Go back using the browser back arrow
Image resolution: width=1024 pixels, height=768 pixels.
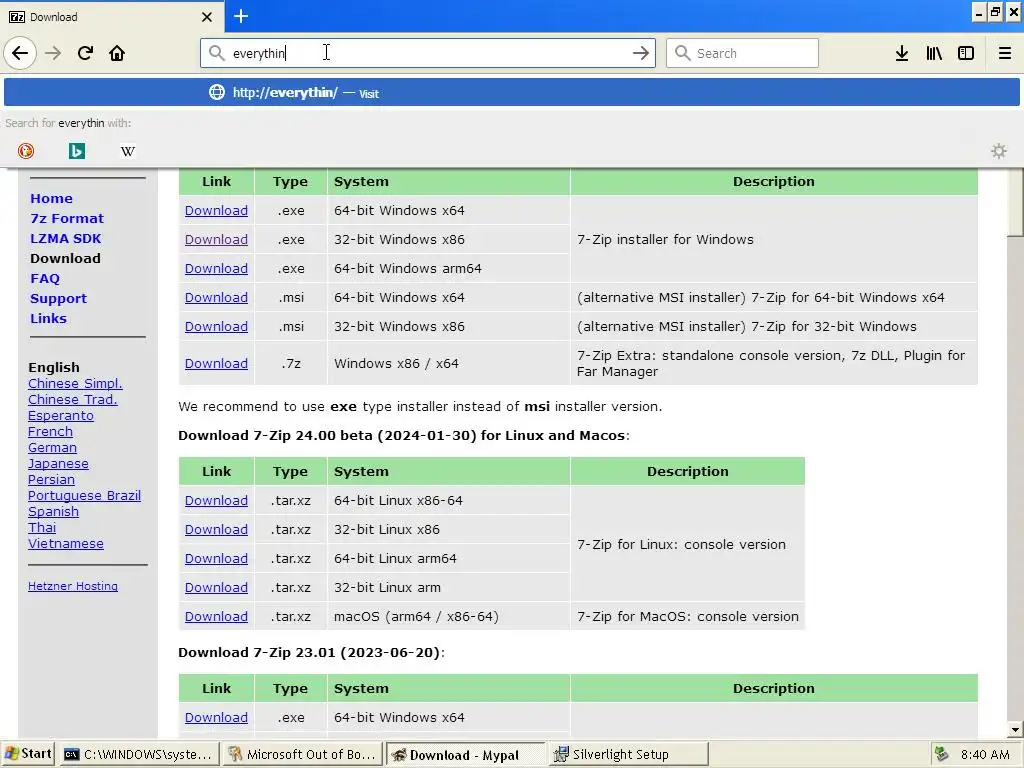(20, 53)
